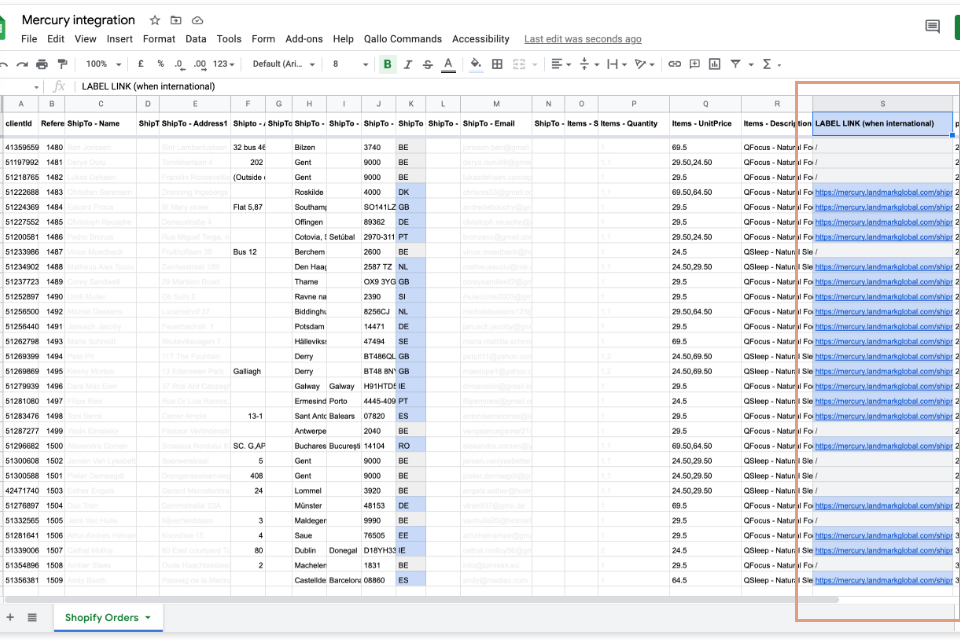This screenshot has width=960, height=640.
Task: Open the 123 more formats dropdown
Action: 223,64
